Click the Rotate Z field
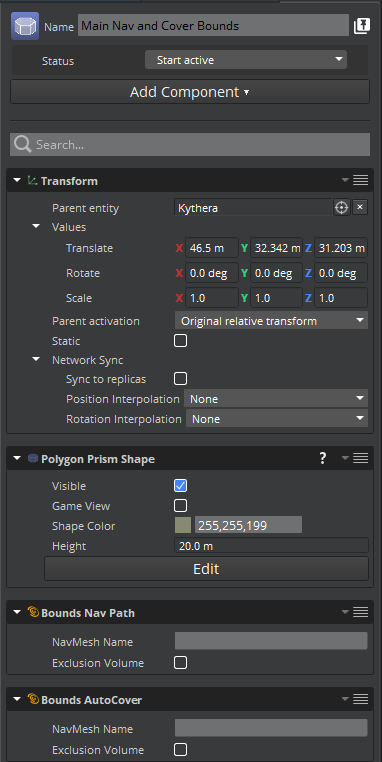The image size is (382, 762). 341,273
